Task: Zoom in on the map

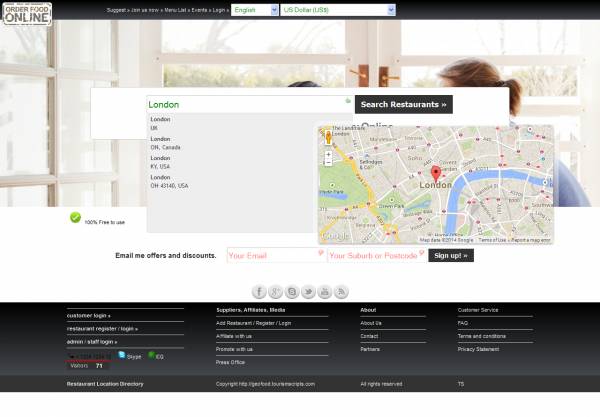Action: coord(328,154)
